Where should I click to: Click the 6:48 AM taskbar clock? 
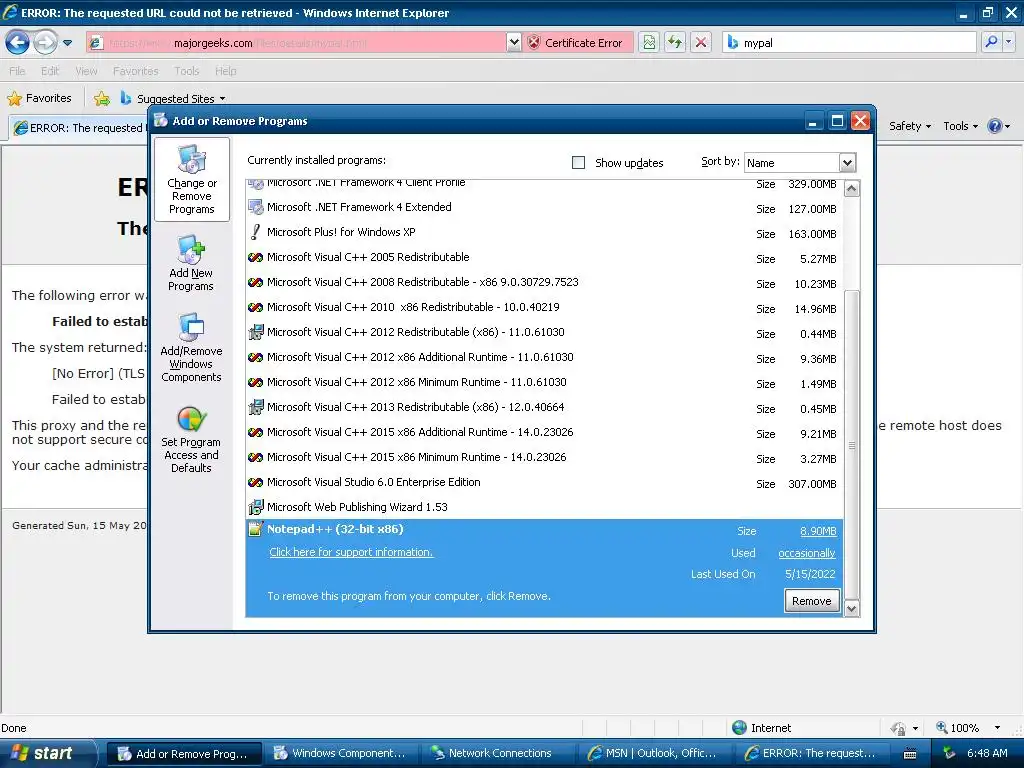click(x=987, y=753)
